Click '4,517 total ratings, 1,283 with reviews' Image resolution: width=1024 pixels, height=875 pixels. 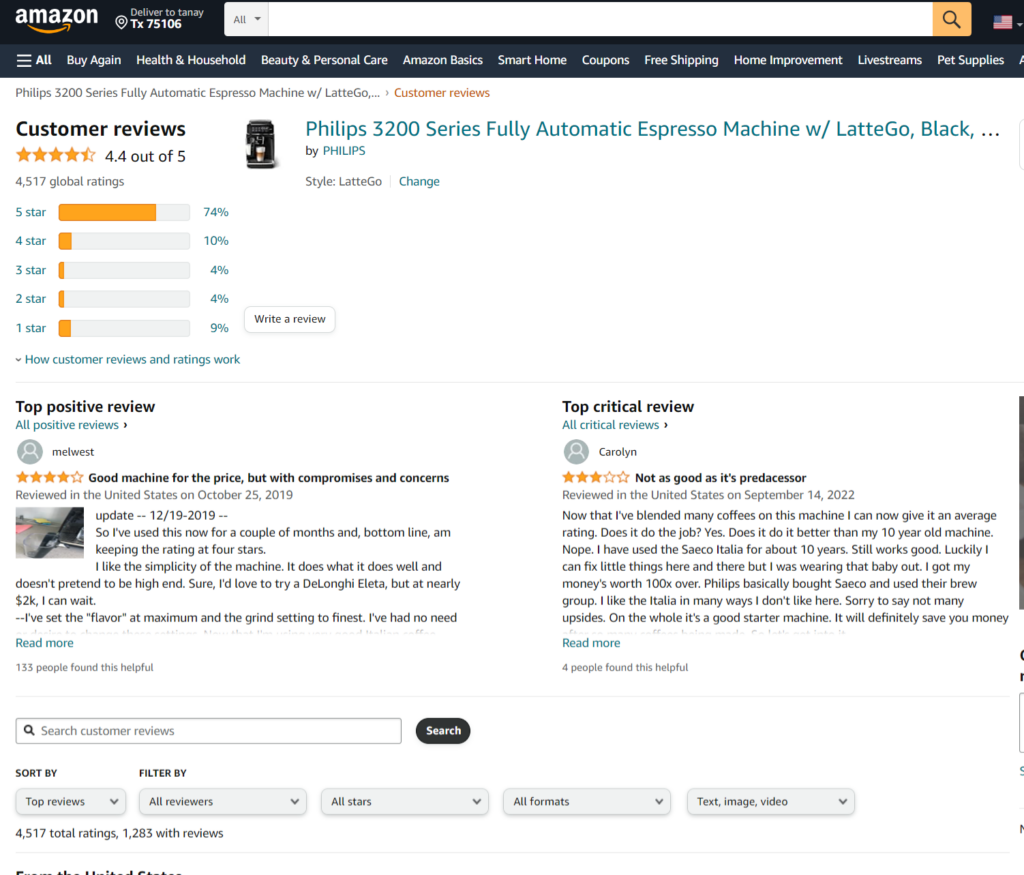click(x=120, y=833)
